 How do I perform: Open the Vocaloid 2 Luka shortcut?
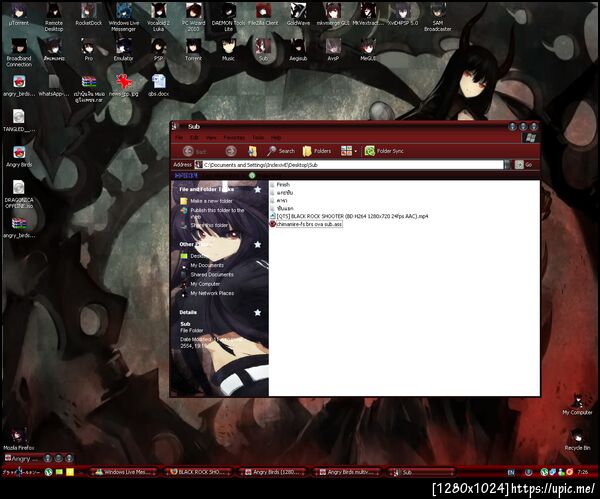pos(158,17)
